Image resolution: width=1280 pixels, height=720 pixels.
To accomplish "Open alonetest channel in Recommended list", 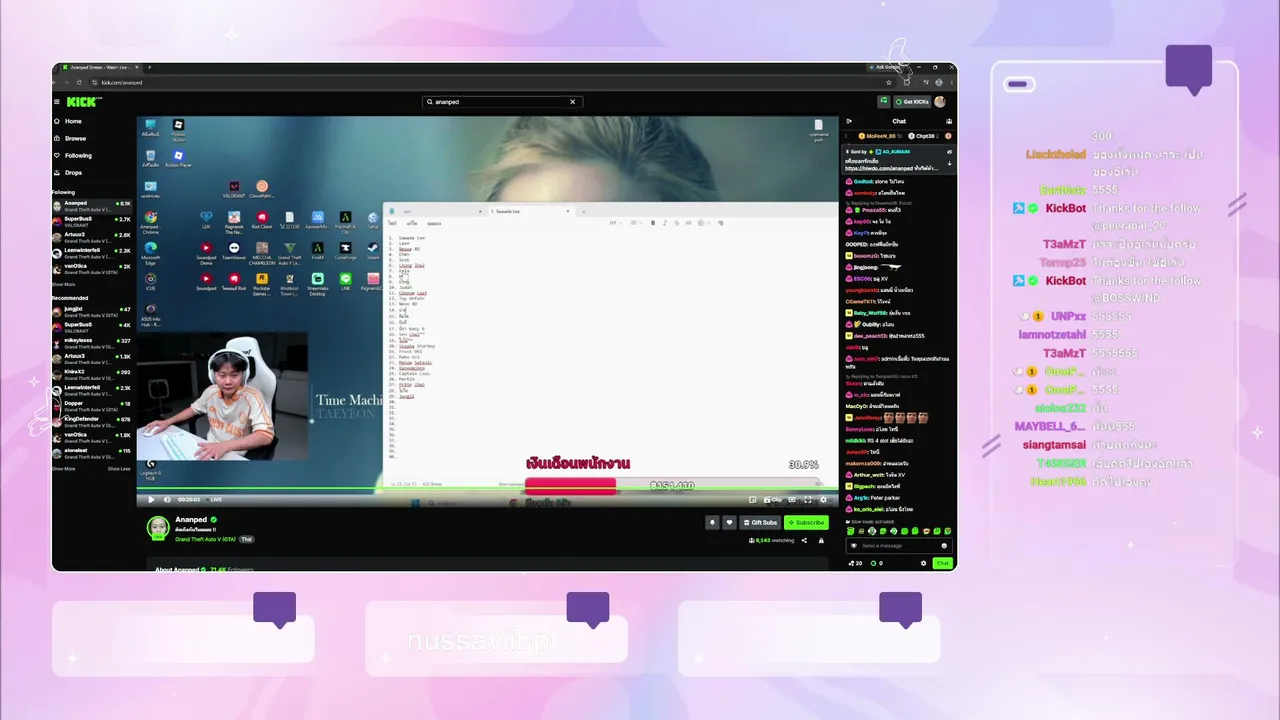I will click(93, 452).
